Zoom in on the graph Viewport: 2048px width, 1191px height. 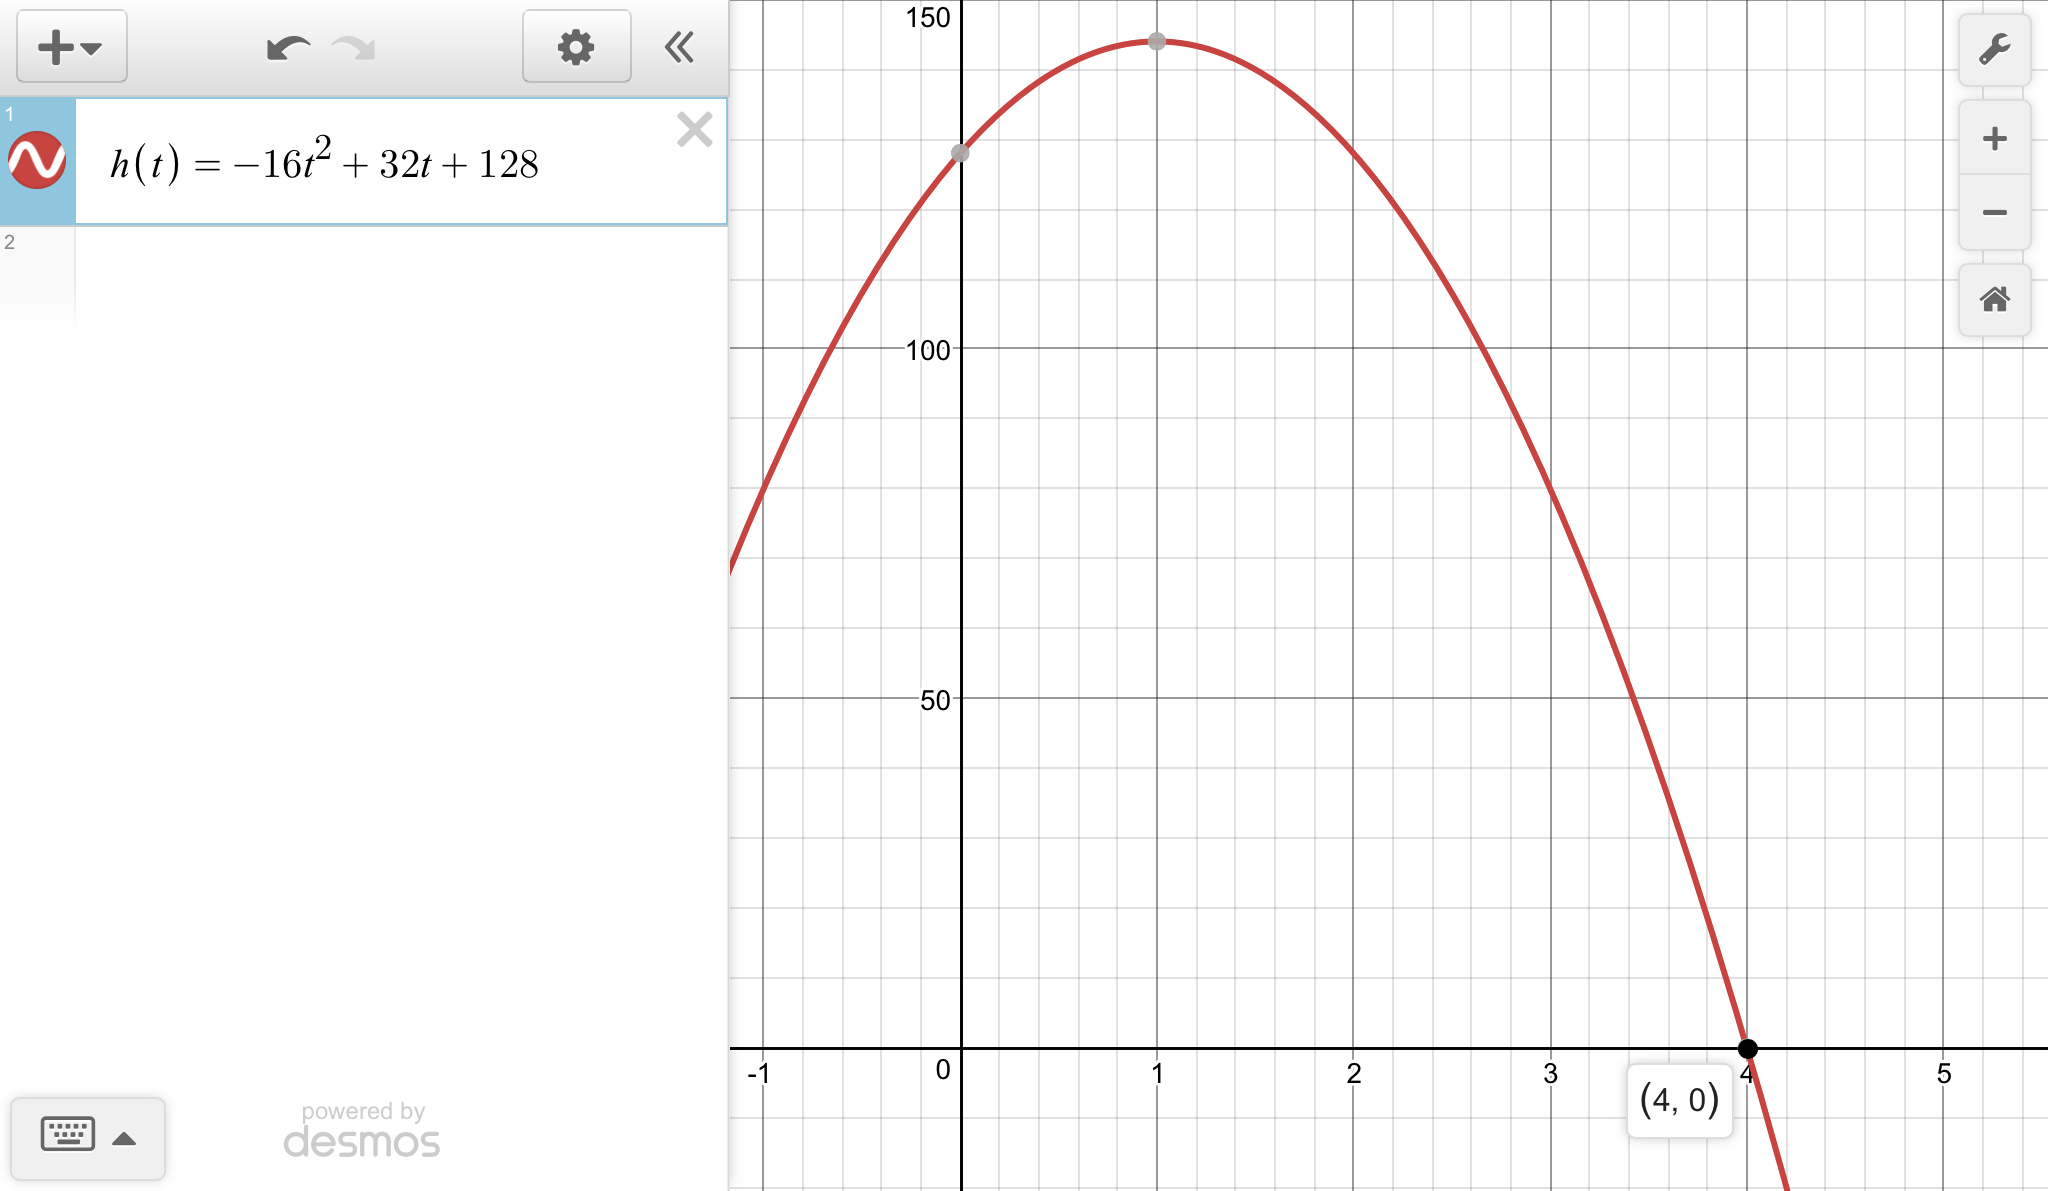click(1994, 138)
